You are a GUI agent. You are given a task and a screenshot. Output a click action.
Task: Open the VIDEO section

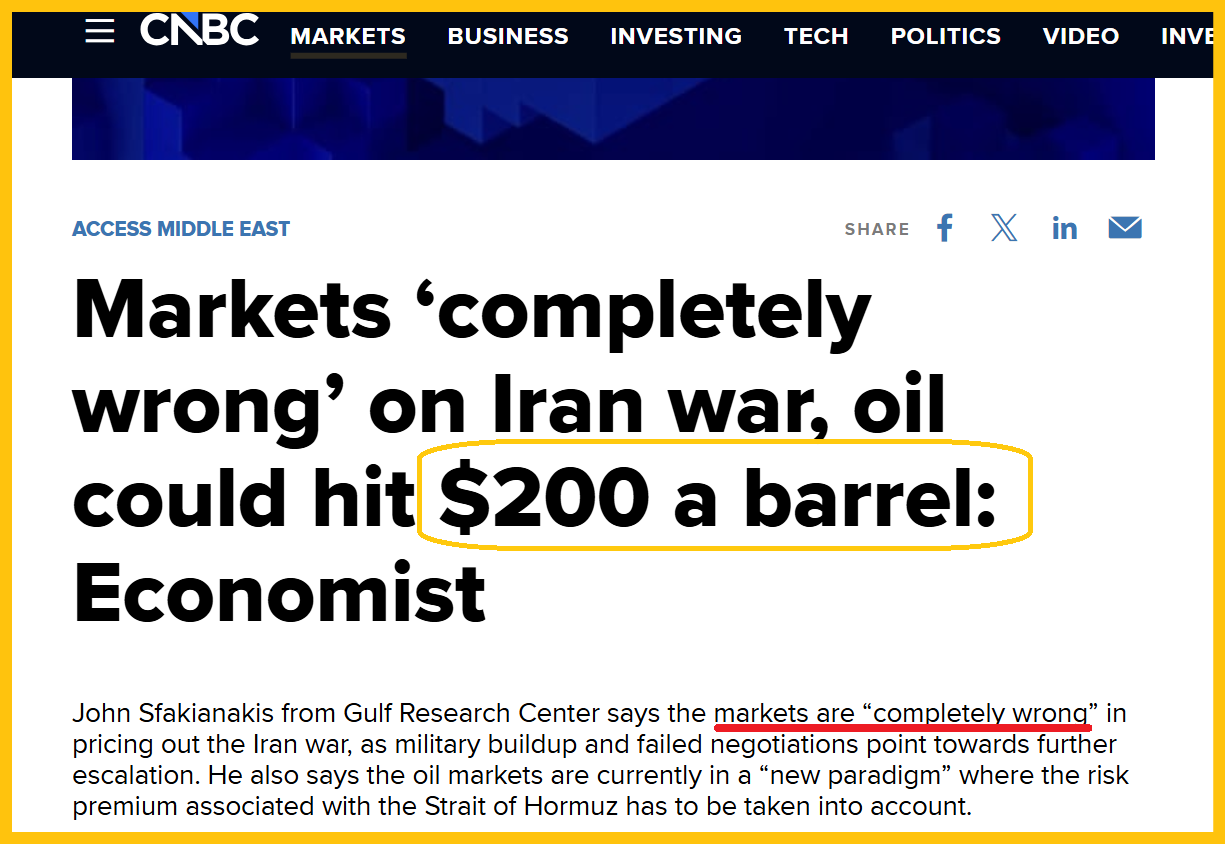[1081, 36]
